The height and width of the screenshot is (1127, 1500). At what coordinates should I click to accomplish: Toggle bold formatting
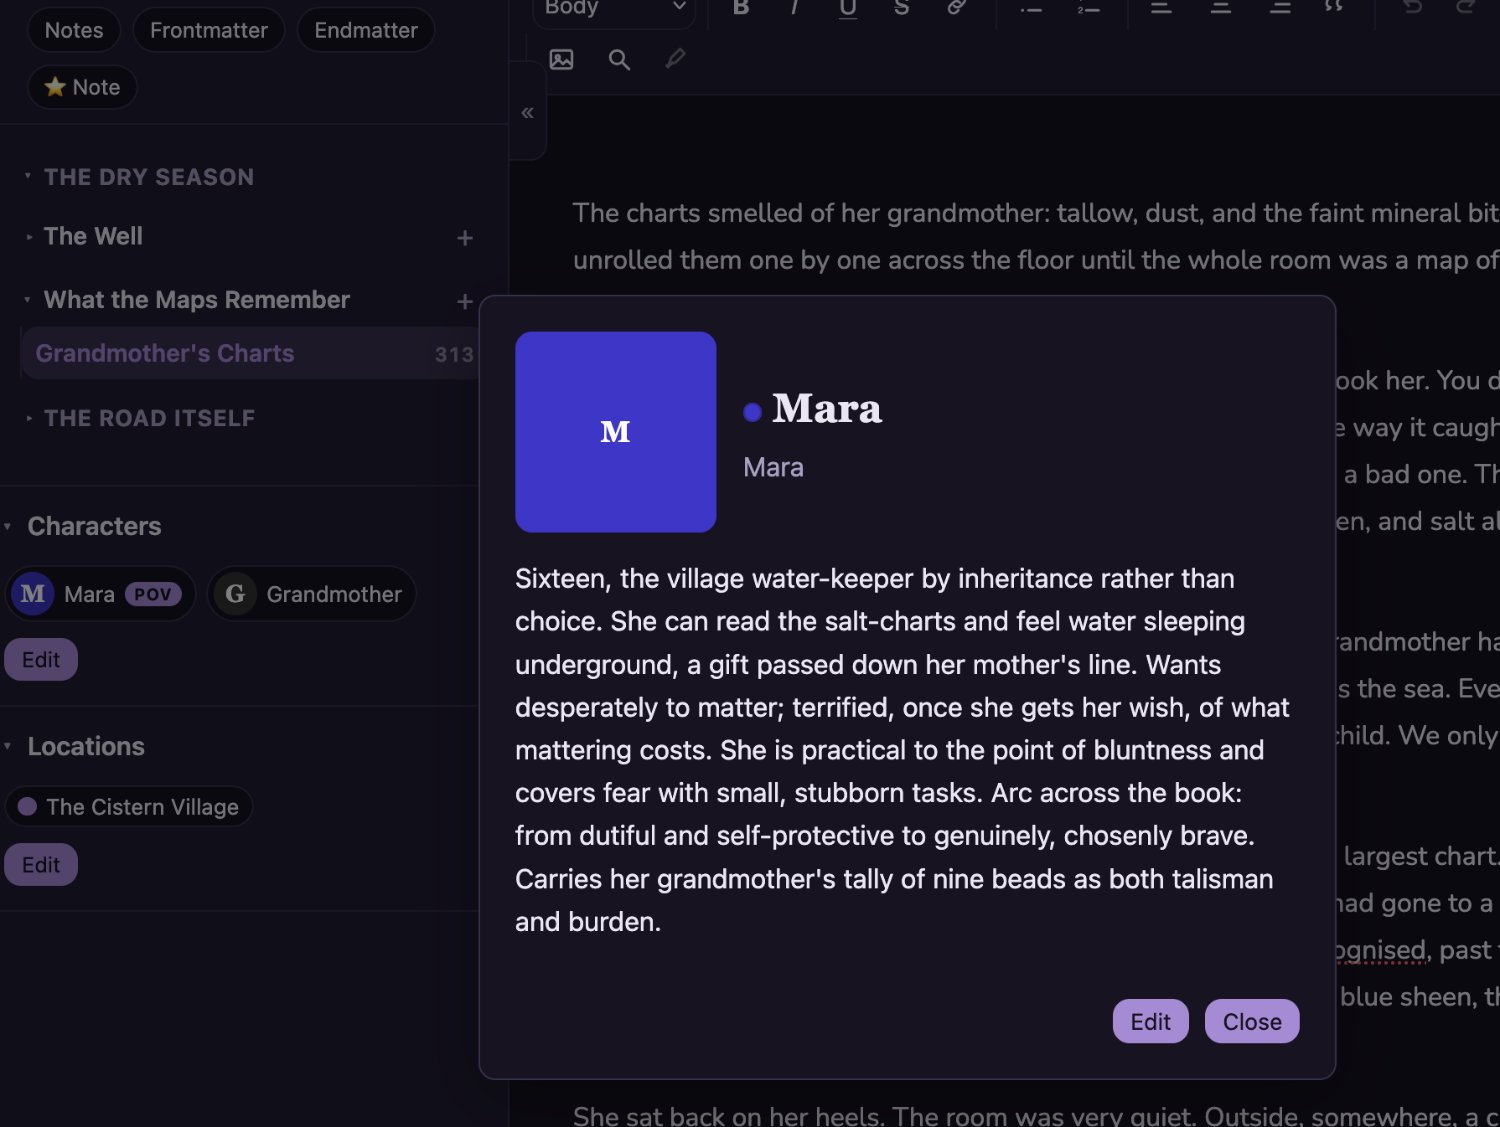point(741,8)
